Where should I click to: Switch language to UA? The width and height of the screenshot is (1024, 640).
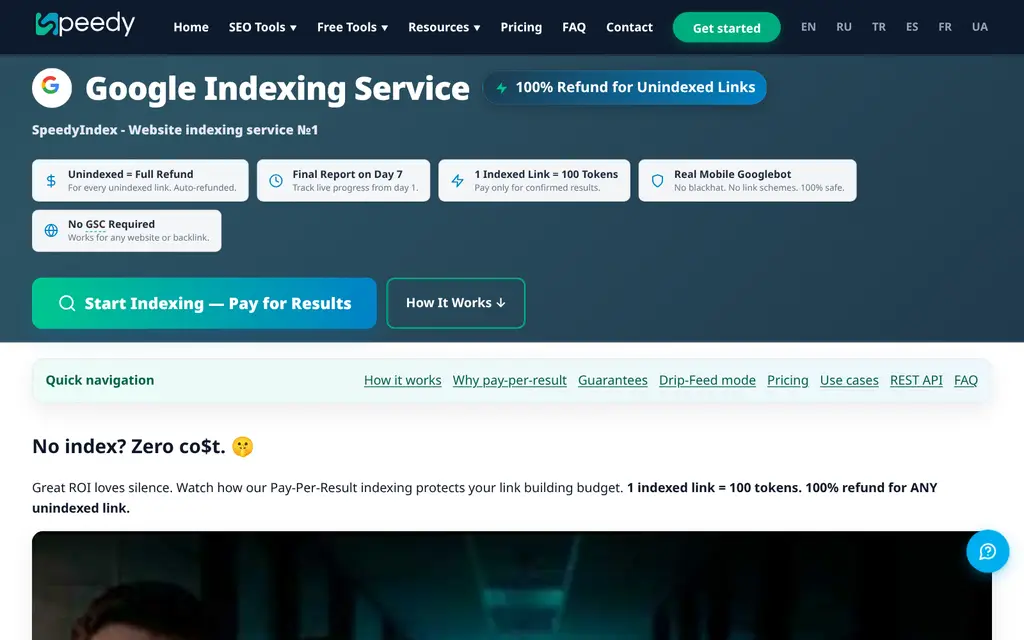pyautogui.click(x=980, y=27)
